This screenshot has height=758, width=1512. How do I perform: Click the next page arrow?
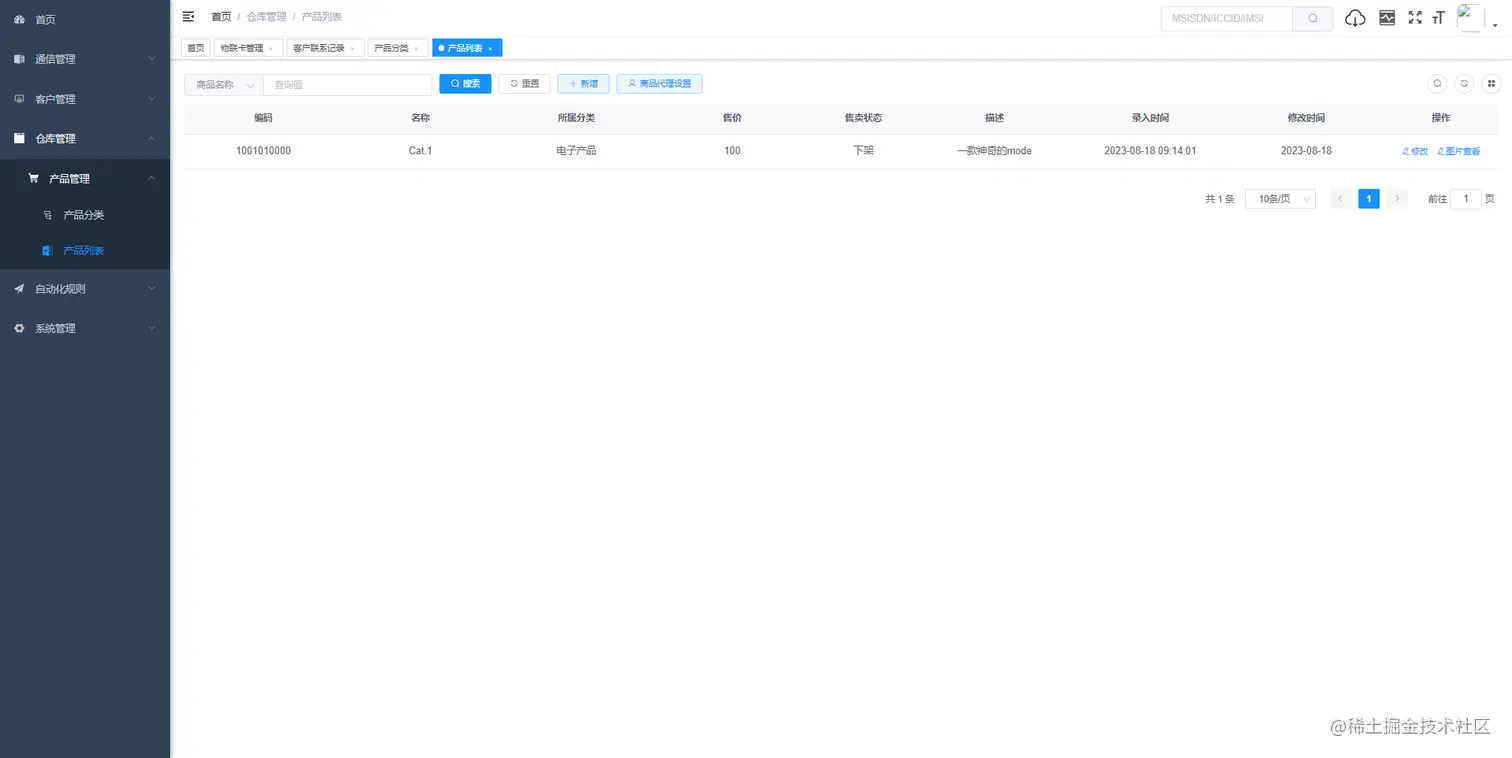[x=1397, y=199]
